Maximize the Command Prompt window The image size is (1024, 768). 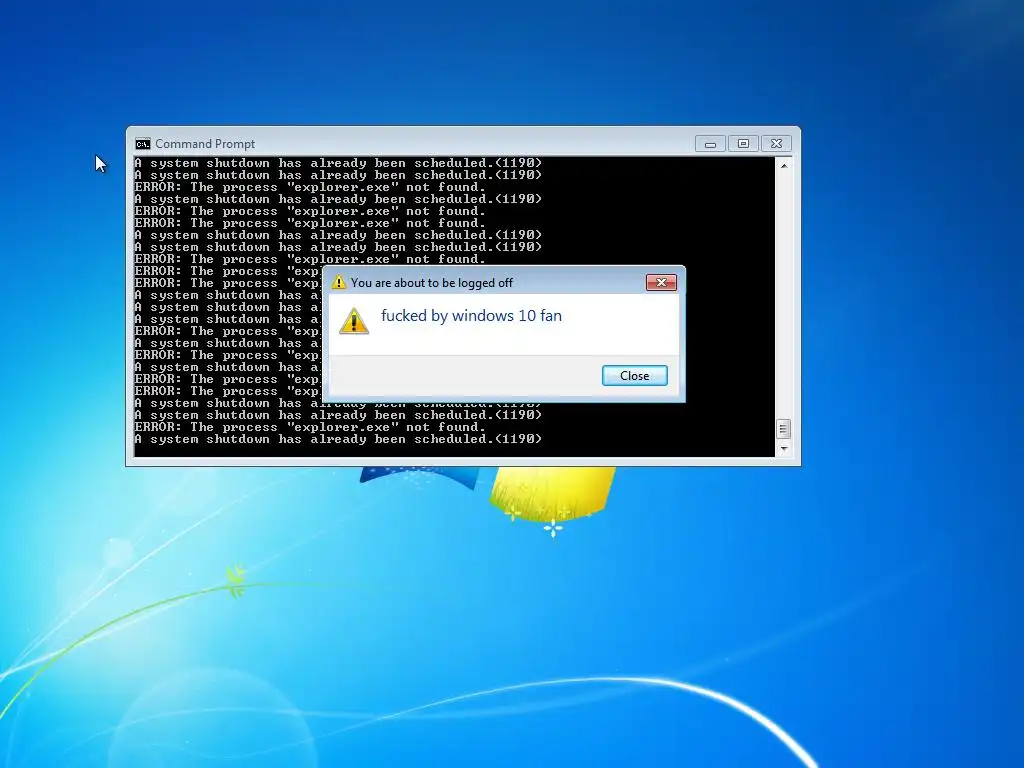743,144
